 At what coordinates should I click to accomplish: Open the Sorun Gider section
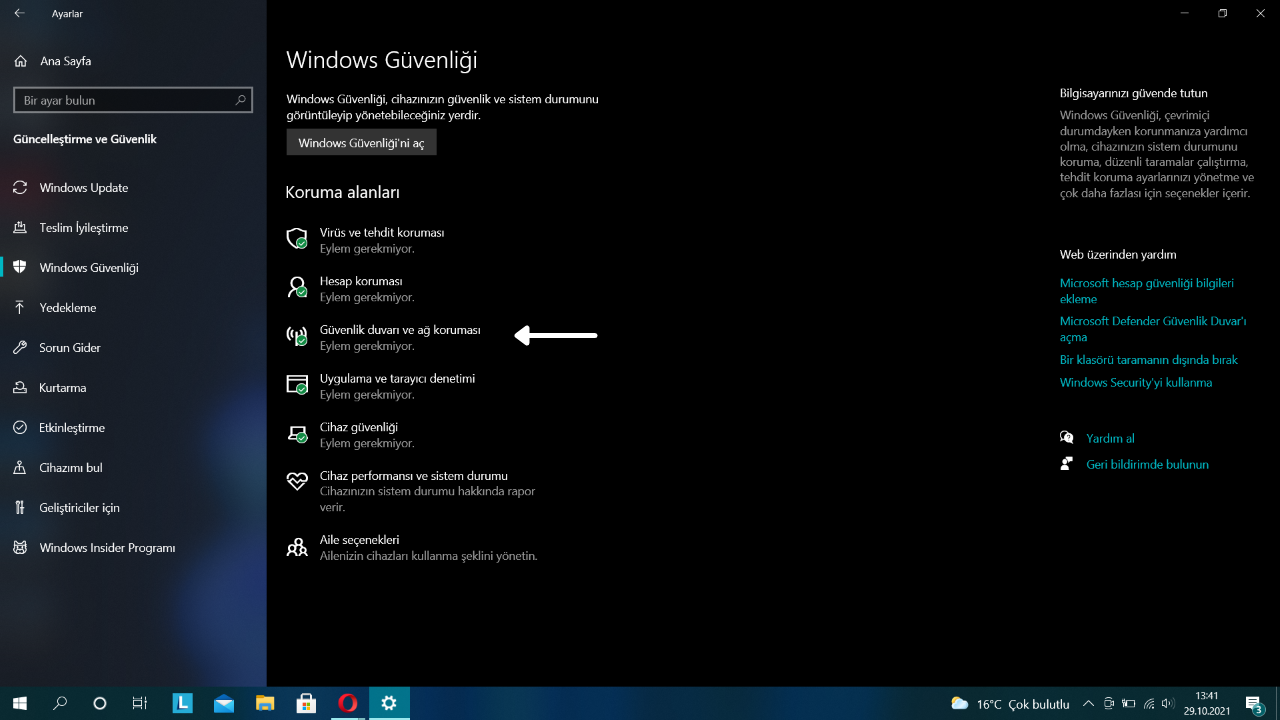(x=69, y=348)
